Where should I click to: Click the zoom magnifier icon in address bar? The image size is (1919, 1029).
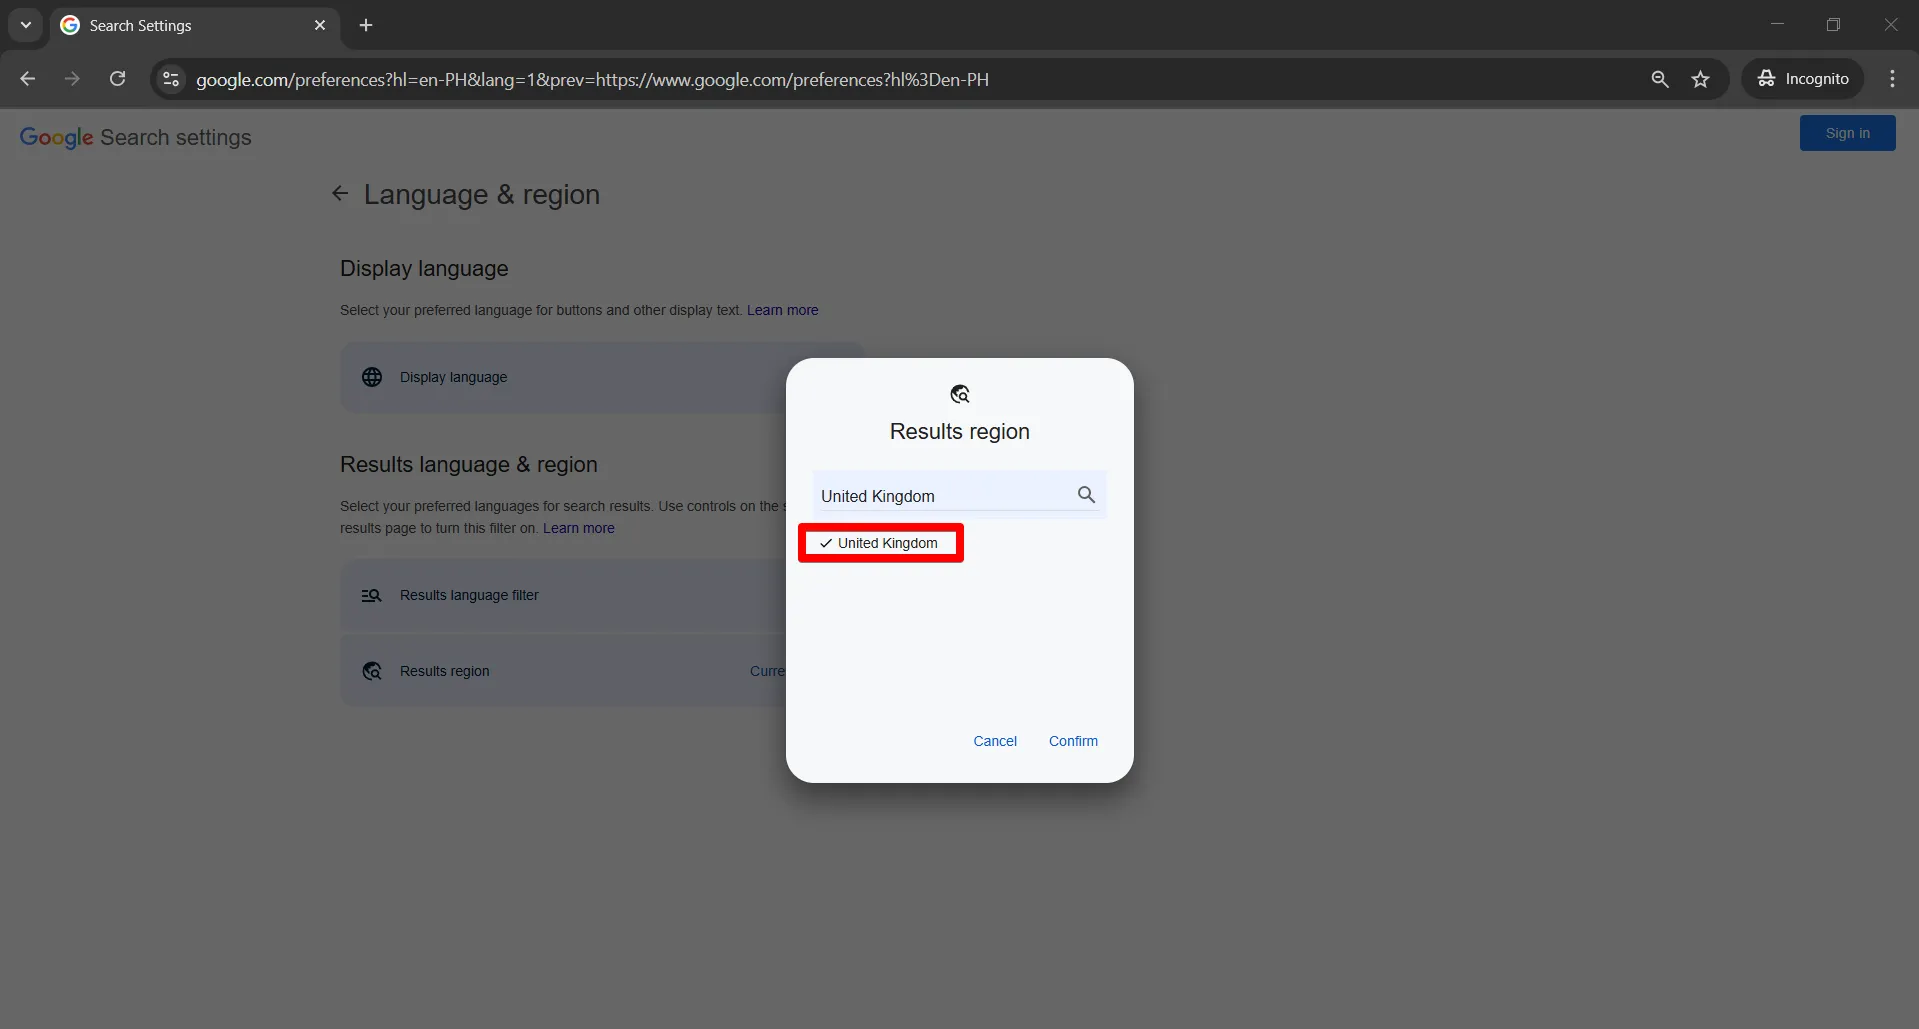tap(1659, 79)
